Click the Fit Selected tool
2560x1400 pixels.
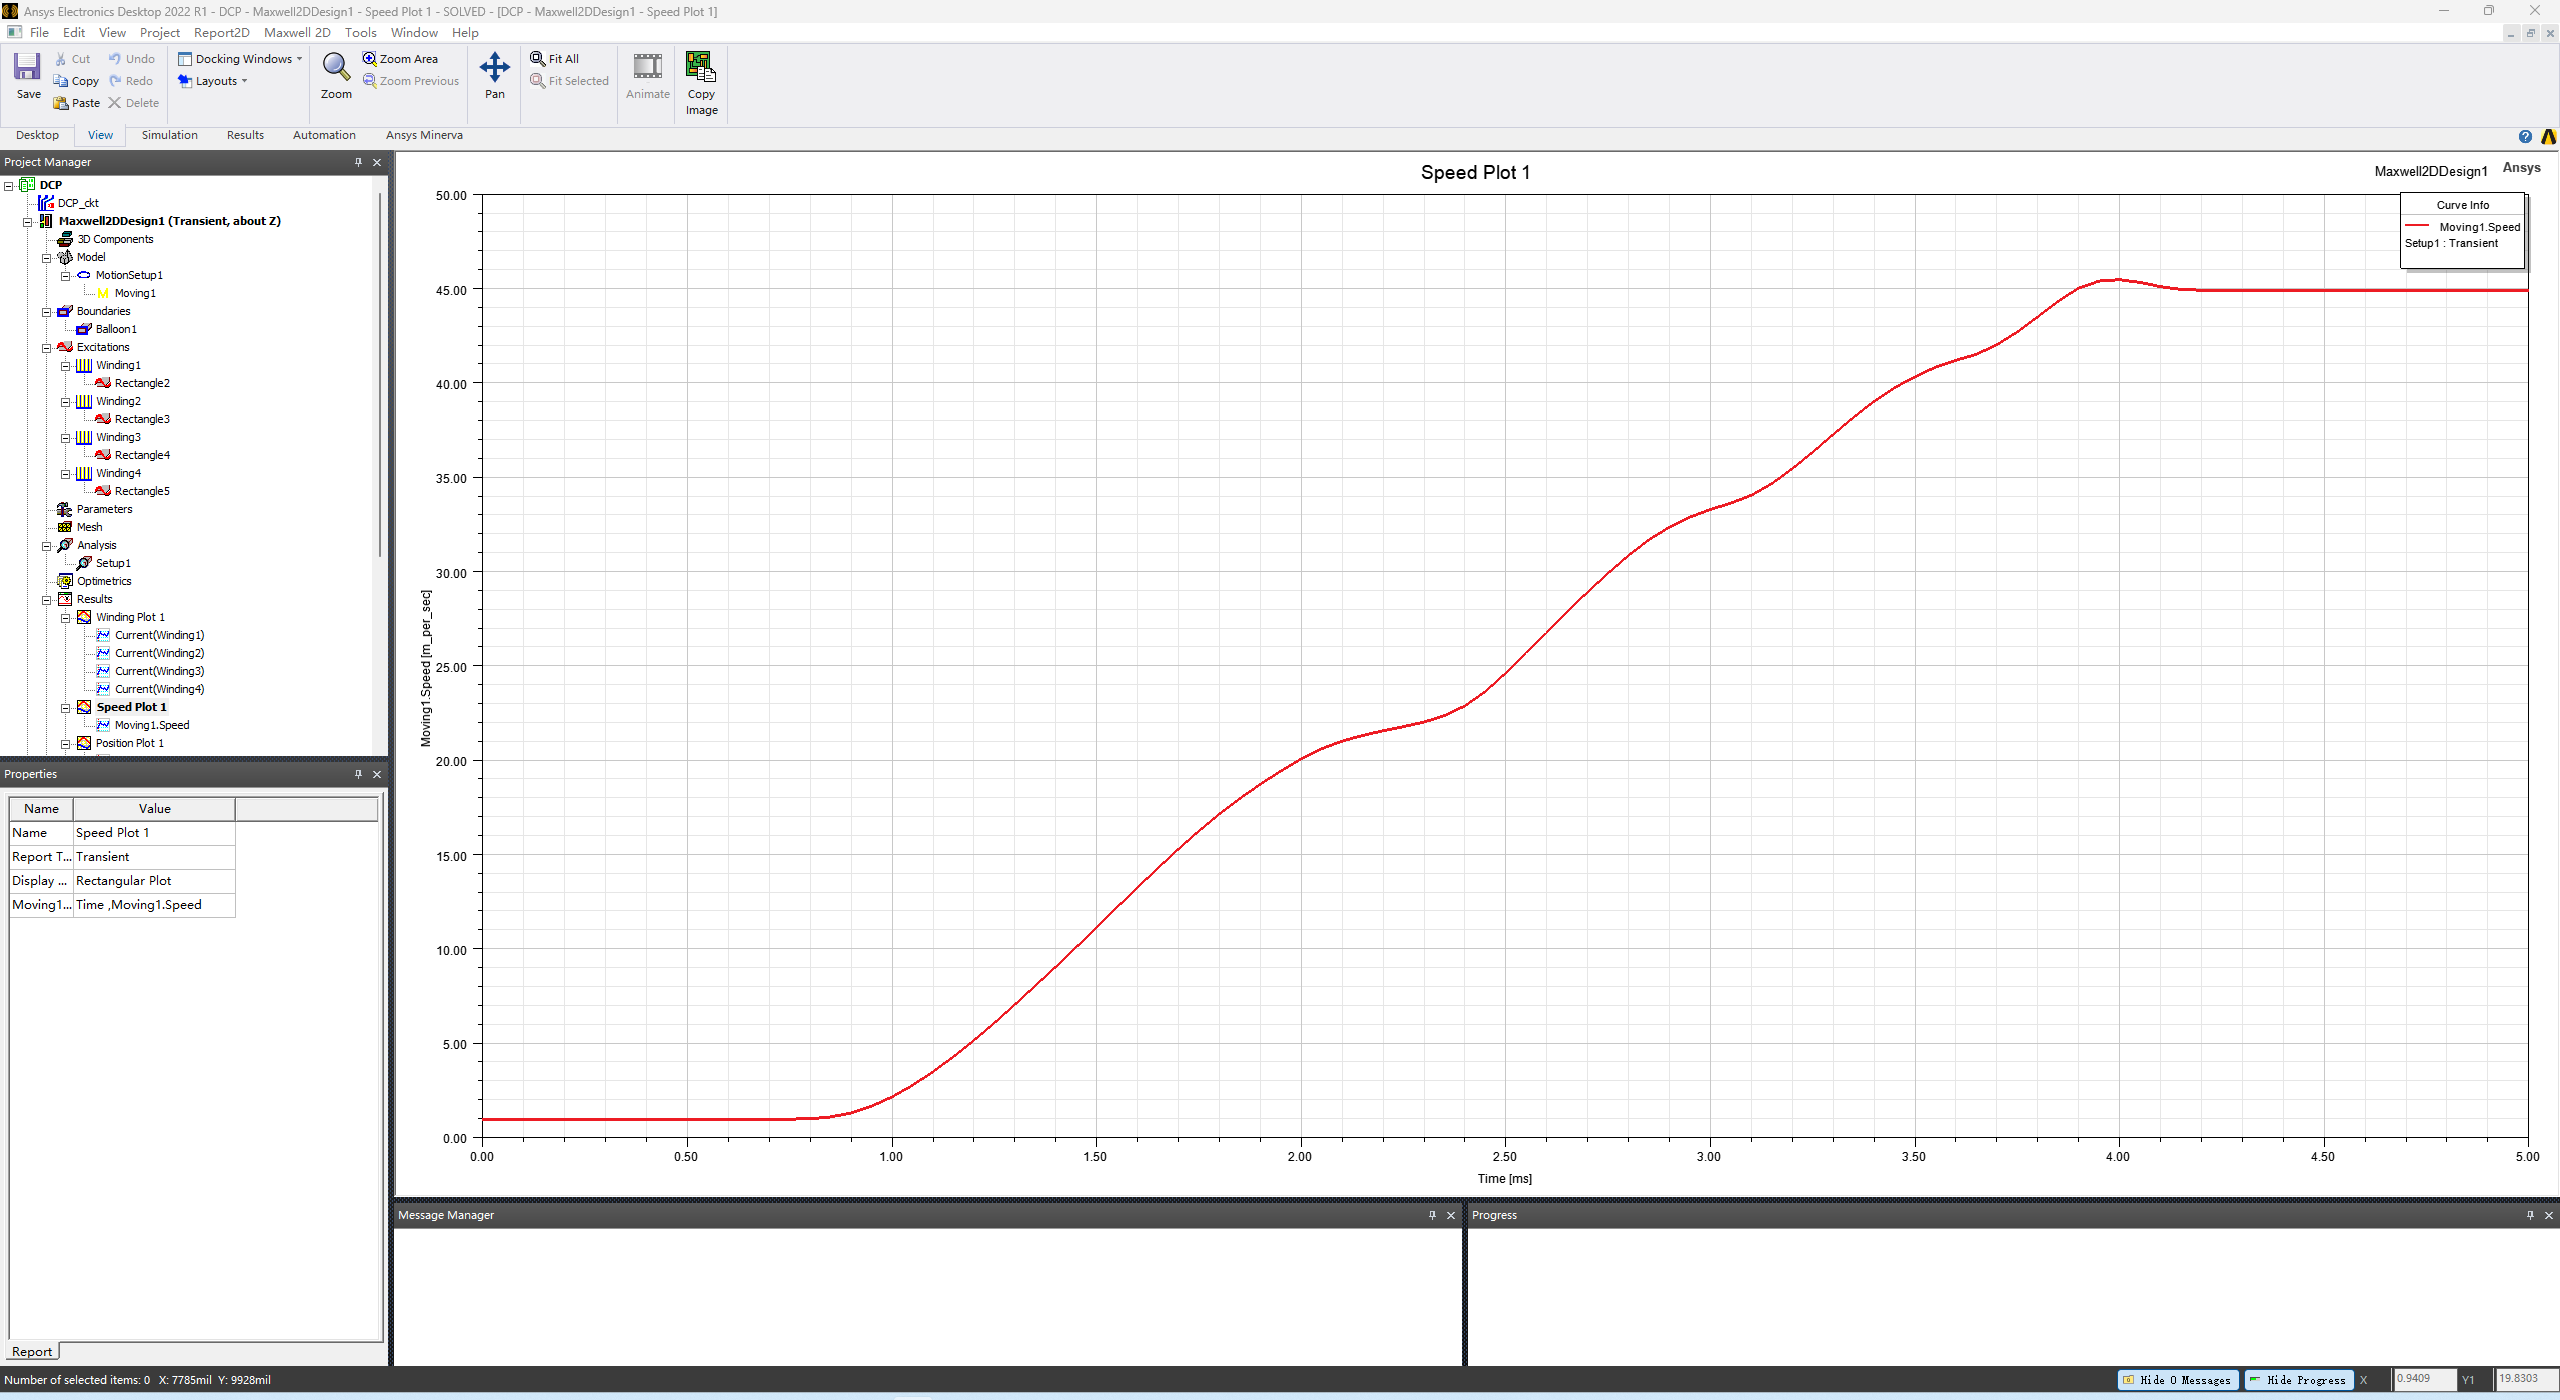(569, 81)
